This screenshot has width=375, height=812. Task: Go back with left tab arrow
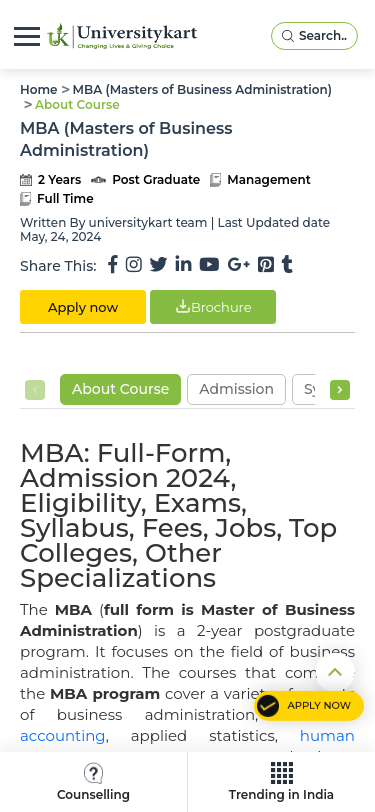click(x=35, y=390)
